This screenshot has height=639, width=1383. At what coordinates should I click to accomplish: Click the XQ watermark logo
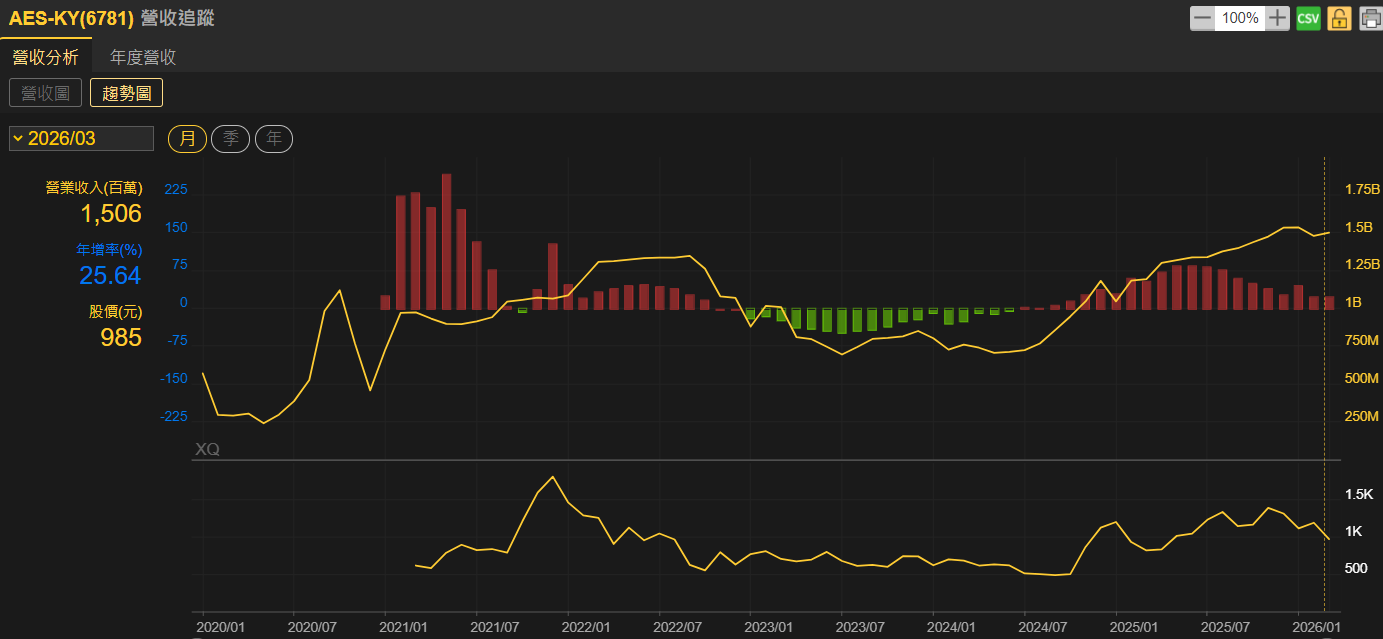207,450
